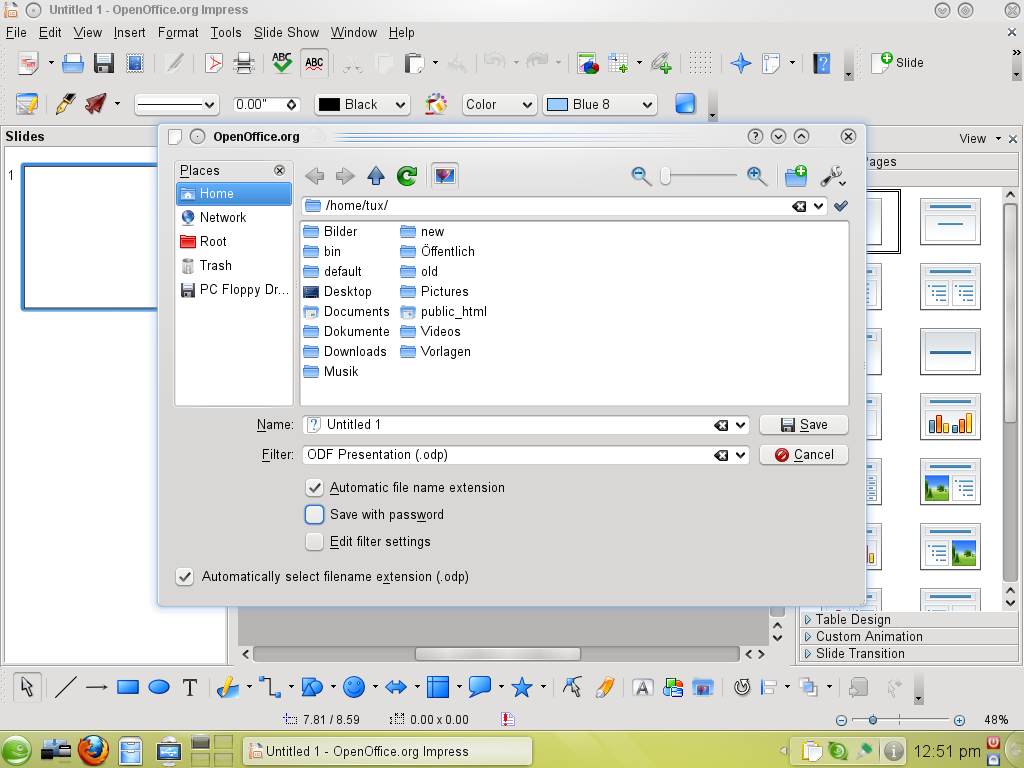
Task: Select the Ellipse drawing tool
Action: (159, 687)
